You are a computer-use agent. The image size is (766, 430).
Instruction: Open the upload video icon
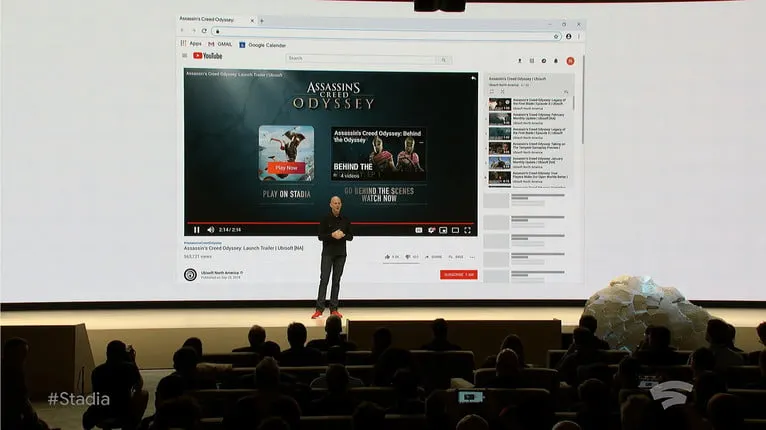pyautogui.click(x=519, y=61)
